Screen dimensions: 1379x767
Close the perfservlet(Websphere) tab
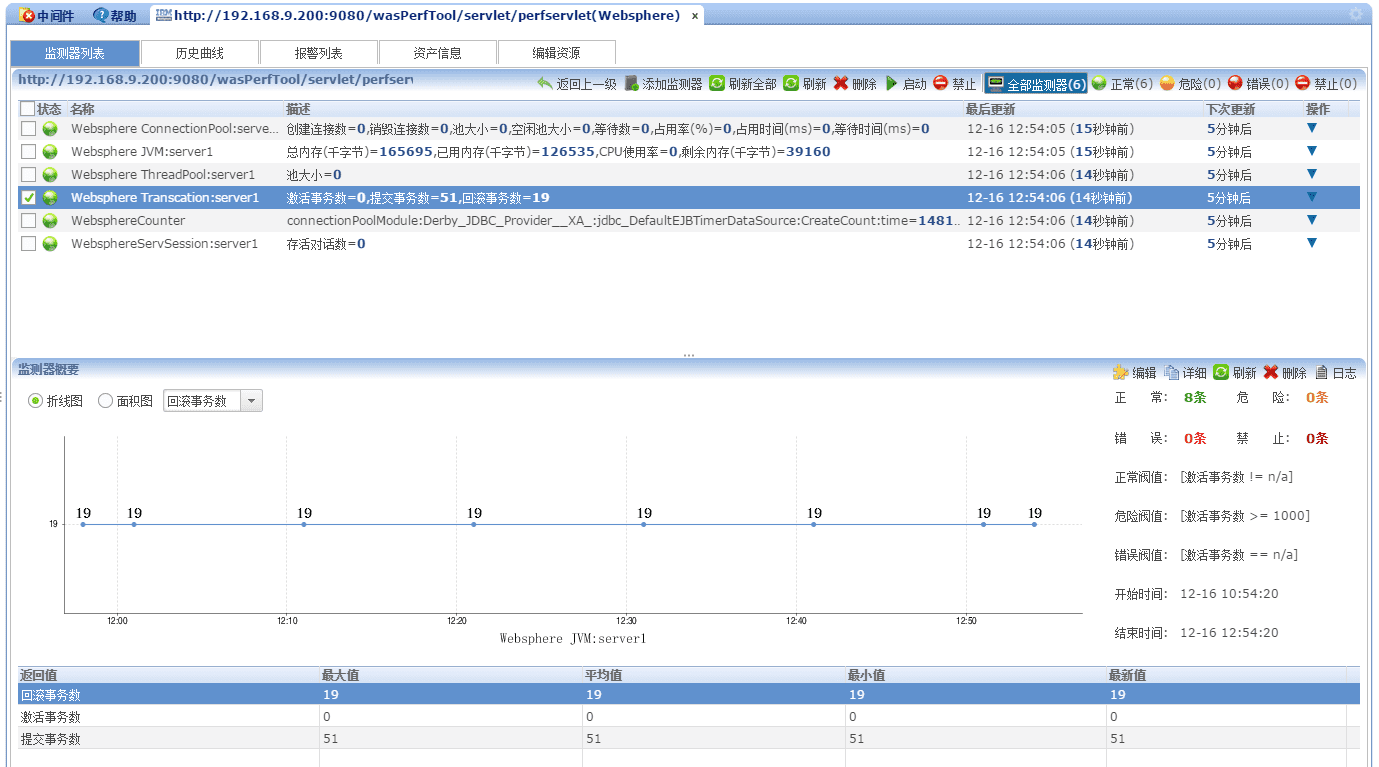(x=695, y=16)
